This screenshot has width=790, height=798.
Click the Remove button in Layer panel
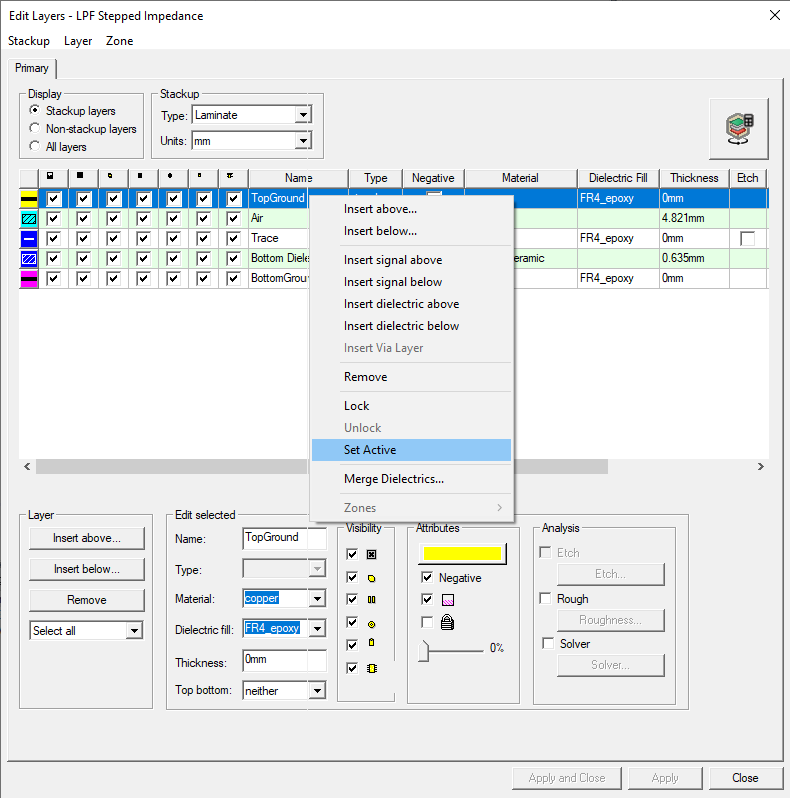point(87,600)
